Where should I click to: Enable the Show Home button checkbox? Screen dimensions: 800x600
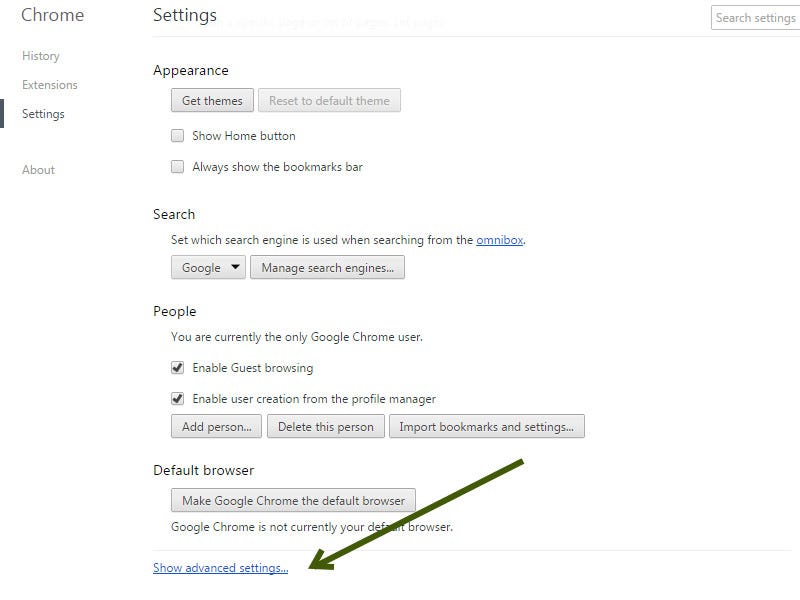[178, 136]
